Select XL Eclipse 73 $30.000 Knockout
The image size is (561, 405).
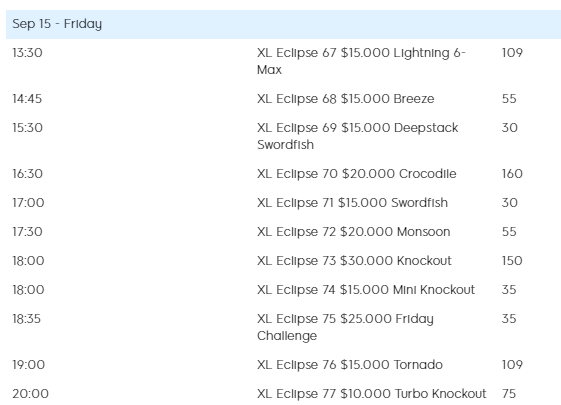[354, 261]
